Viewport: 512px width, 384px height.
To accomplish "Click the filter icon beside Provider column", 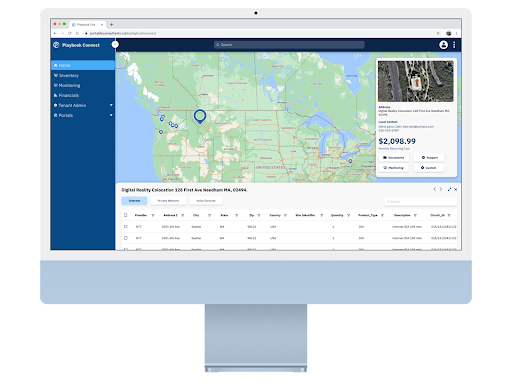I will pos(153,215).
